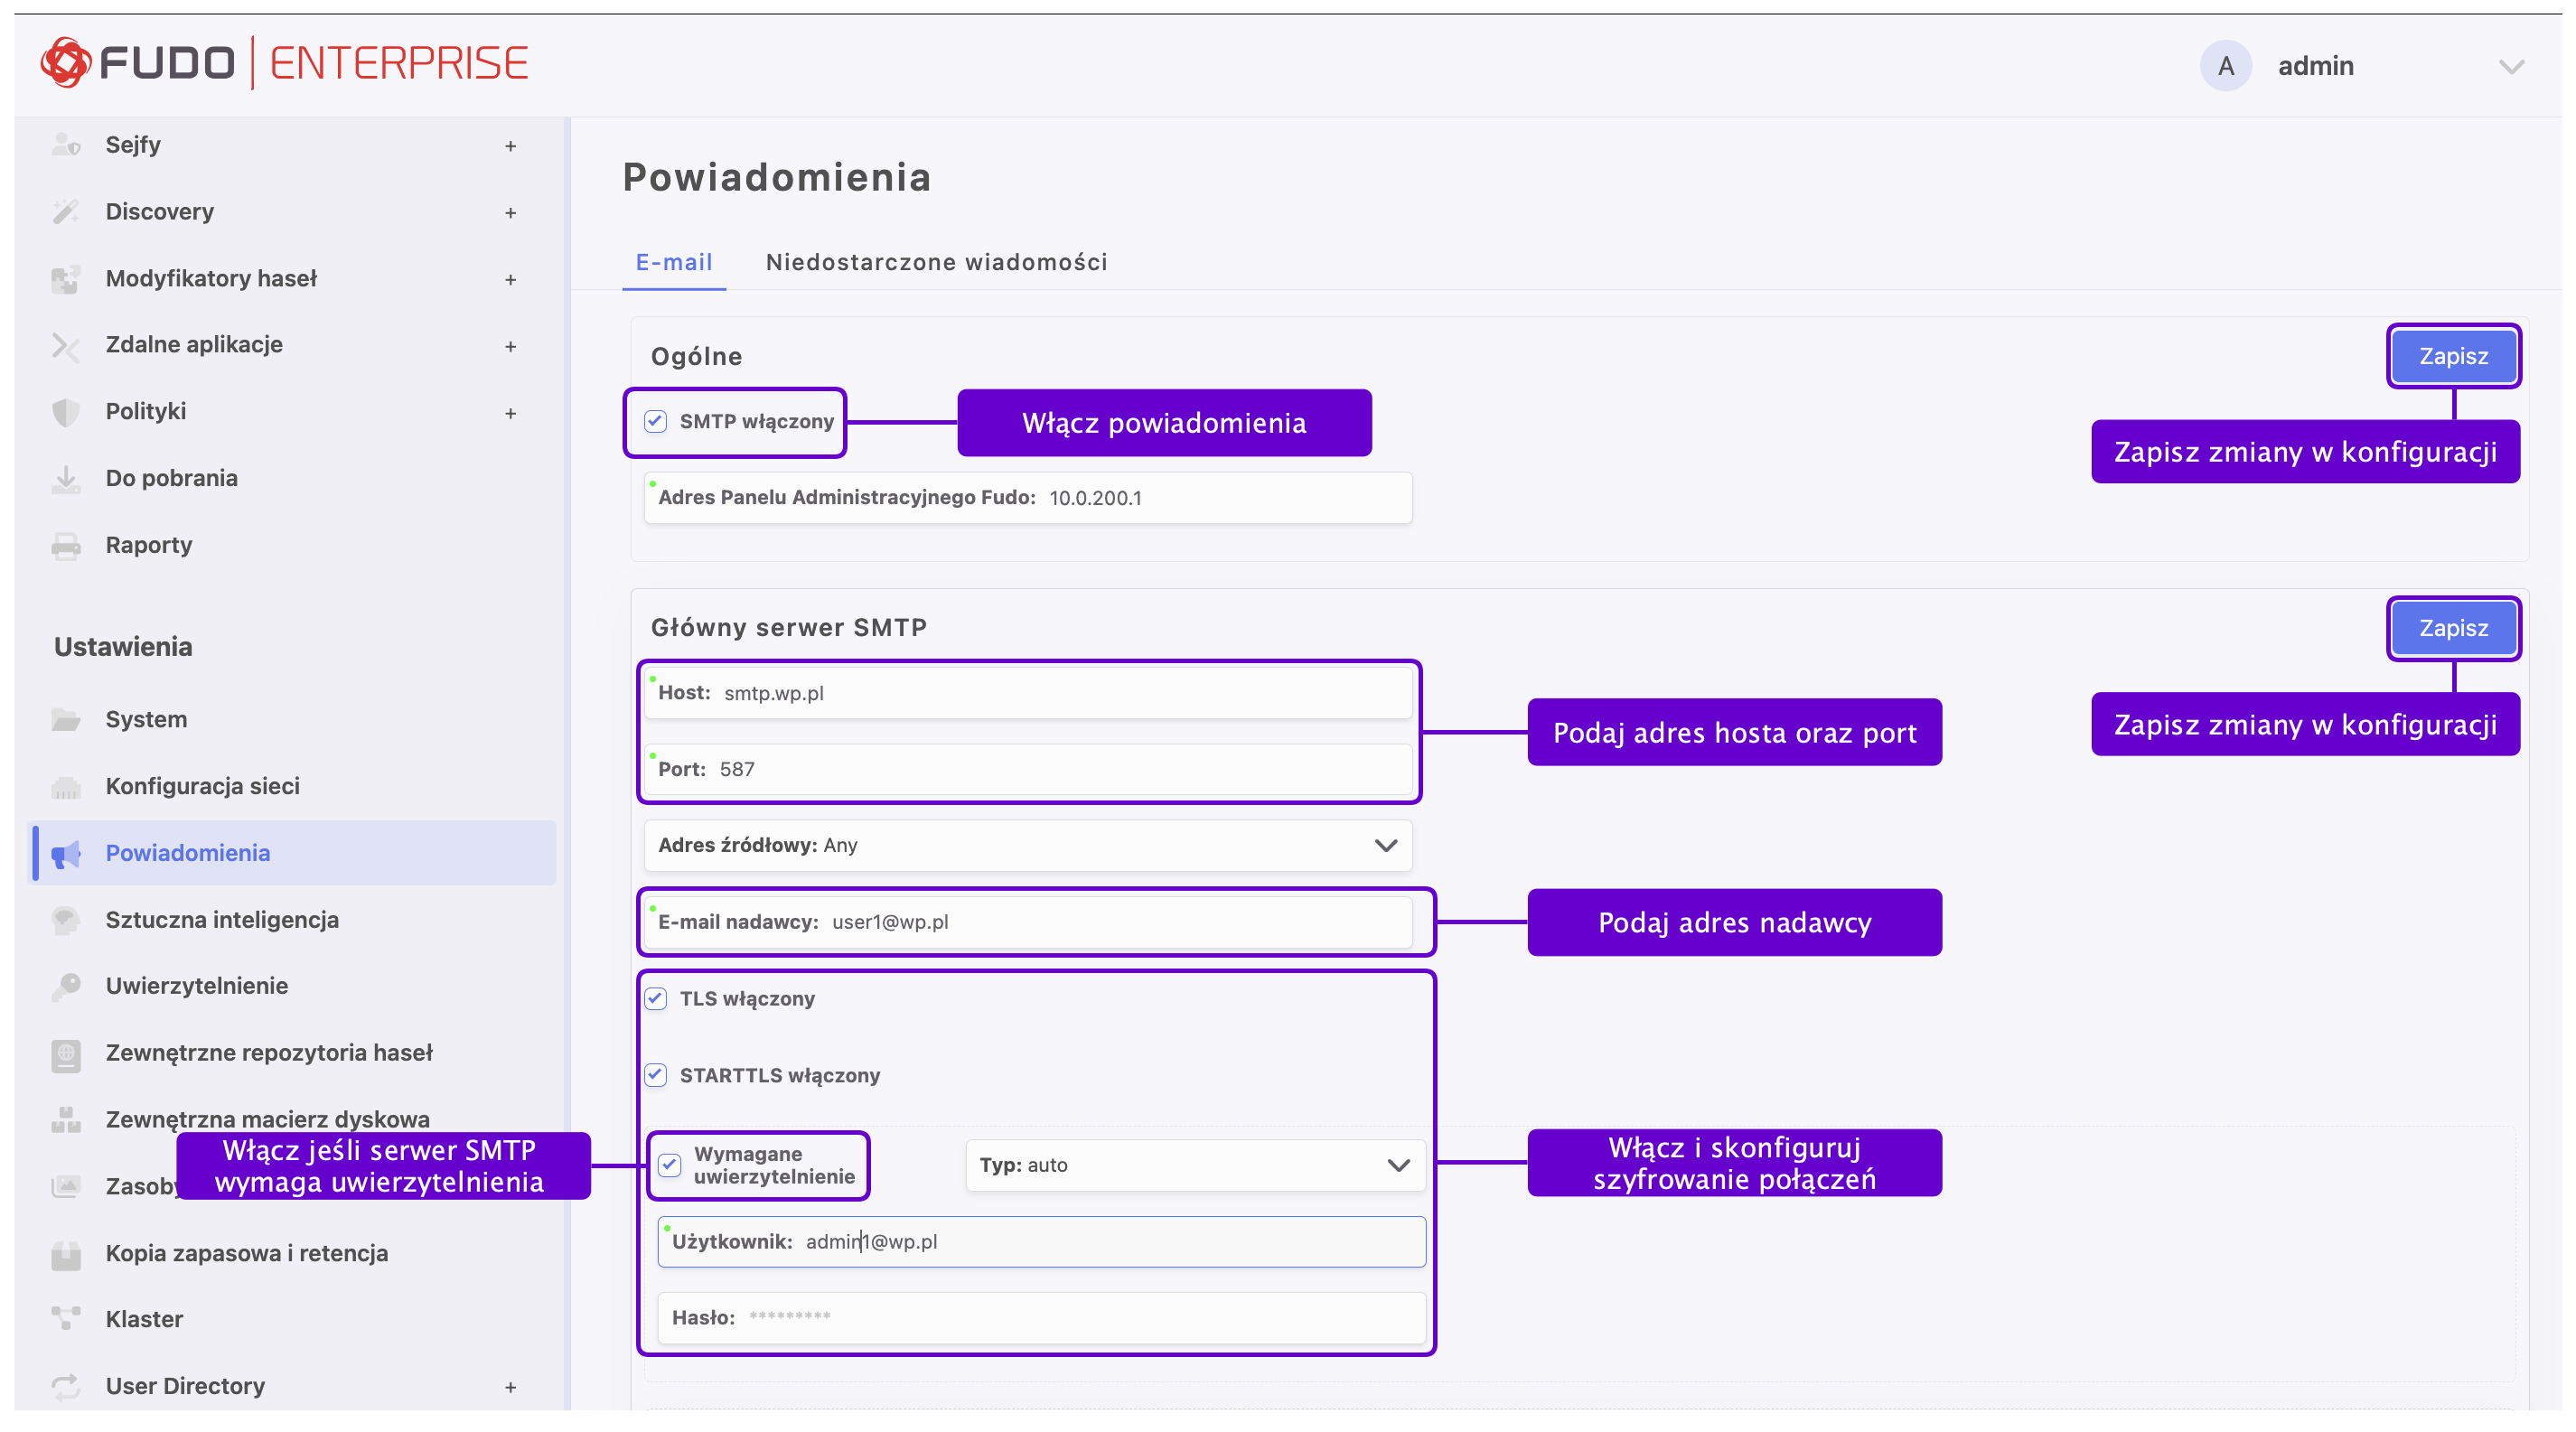This screenshot has width=2576, height=1432.
Task: Click the Uwierzytelnienie key icon
Action: [66, 986]
